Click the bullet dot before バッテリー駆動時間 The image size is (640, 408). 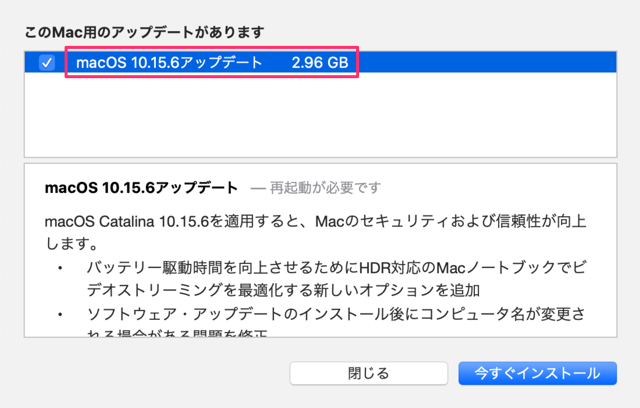tap(60, 268)
